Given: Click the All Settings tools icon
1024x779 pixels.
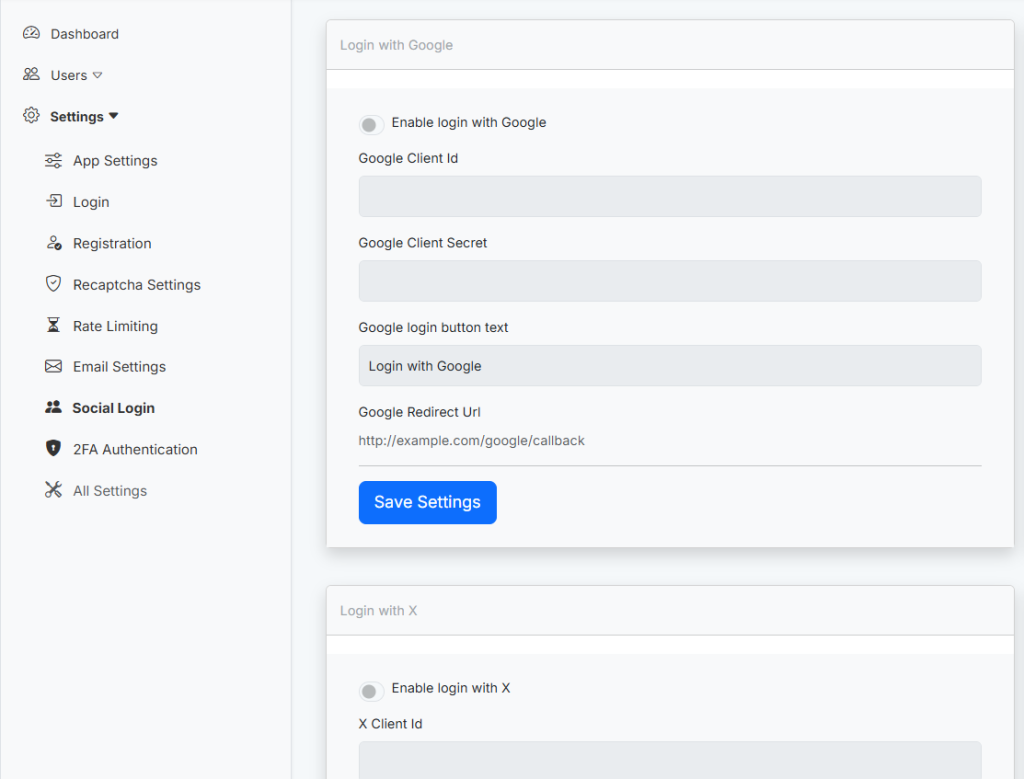Looking at the screenshot, I should pos(54,490).
